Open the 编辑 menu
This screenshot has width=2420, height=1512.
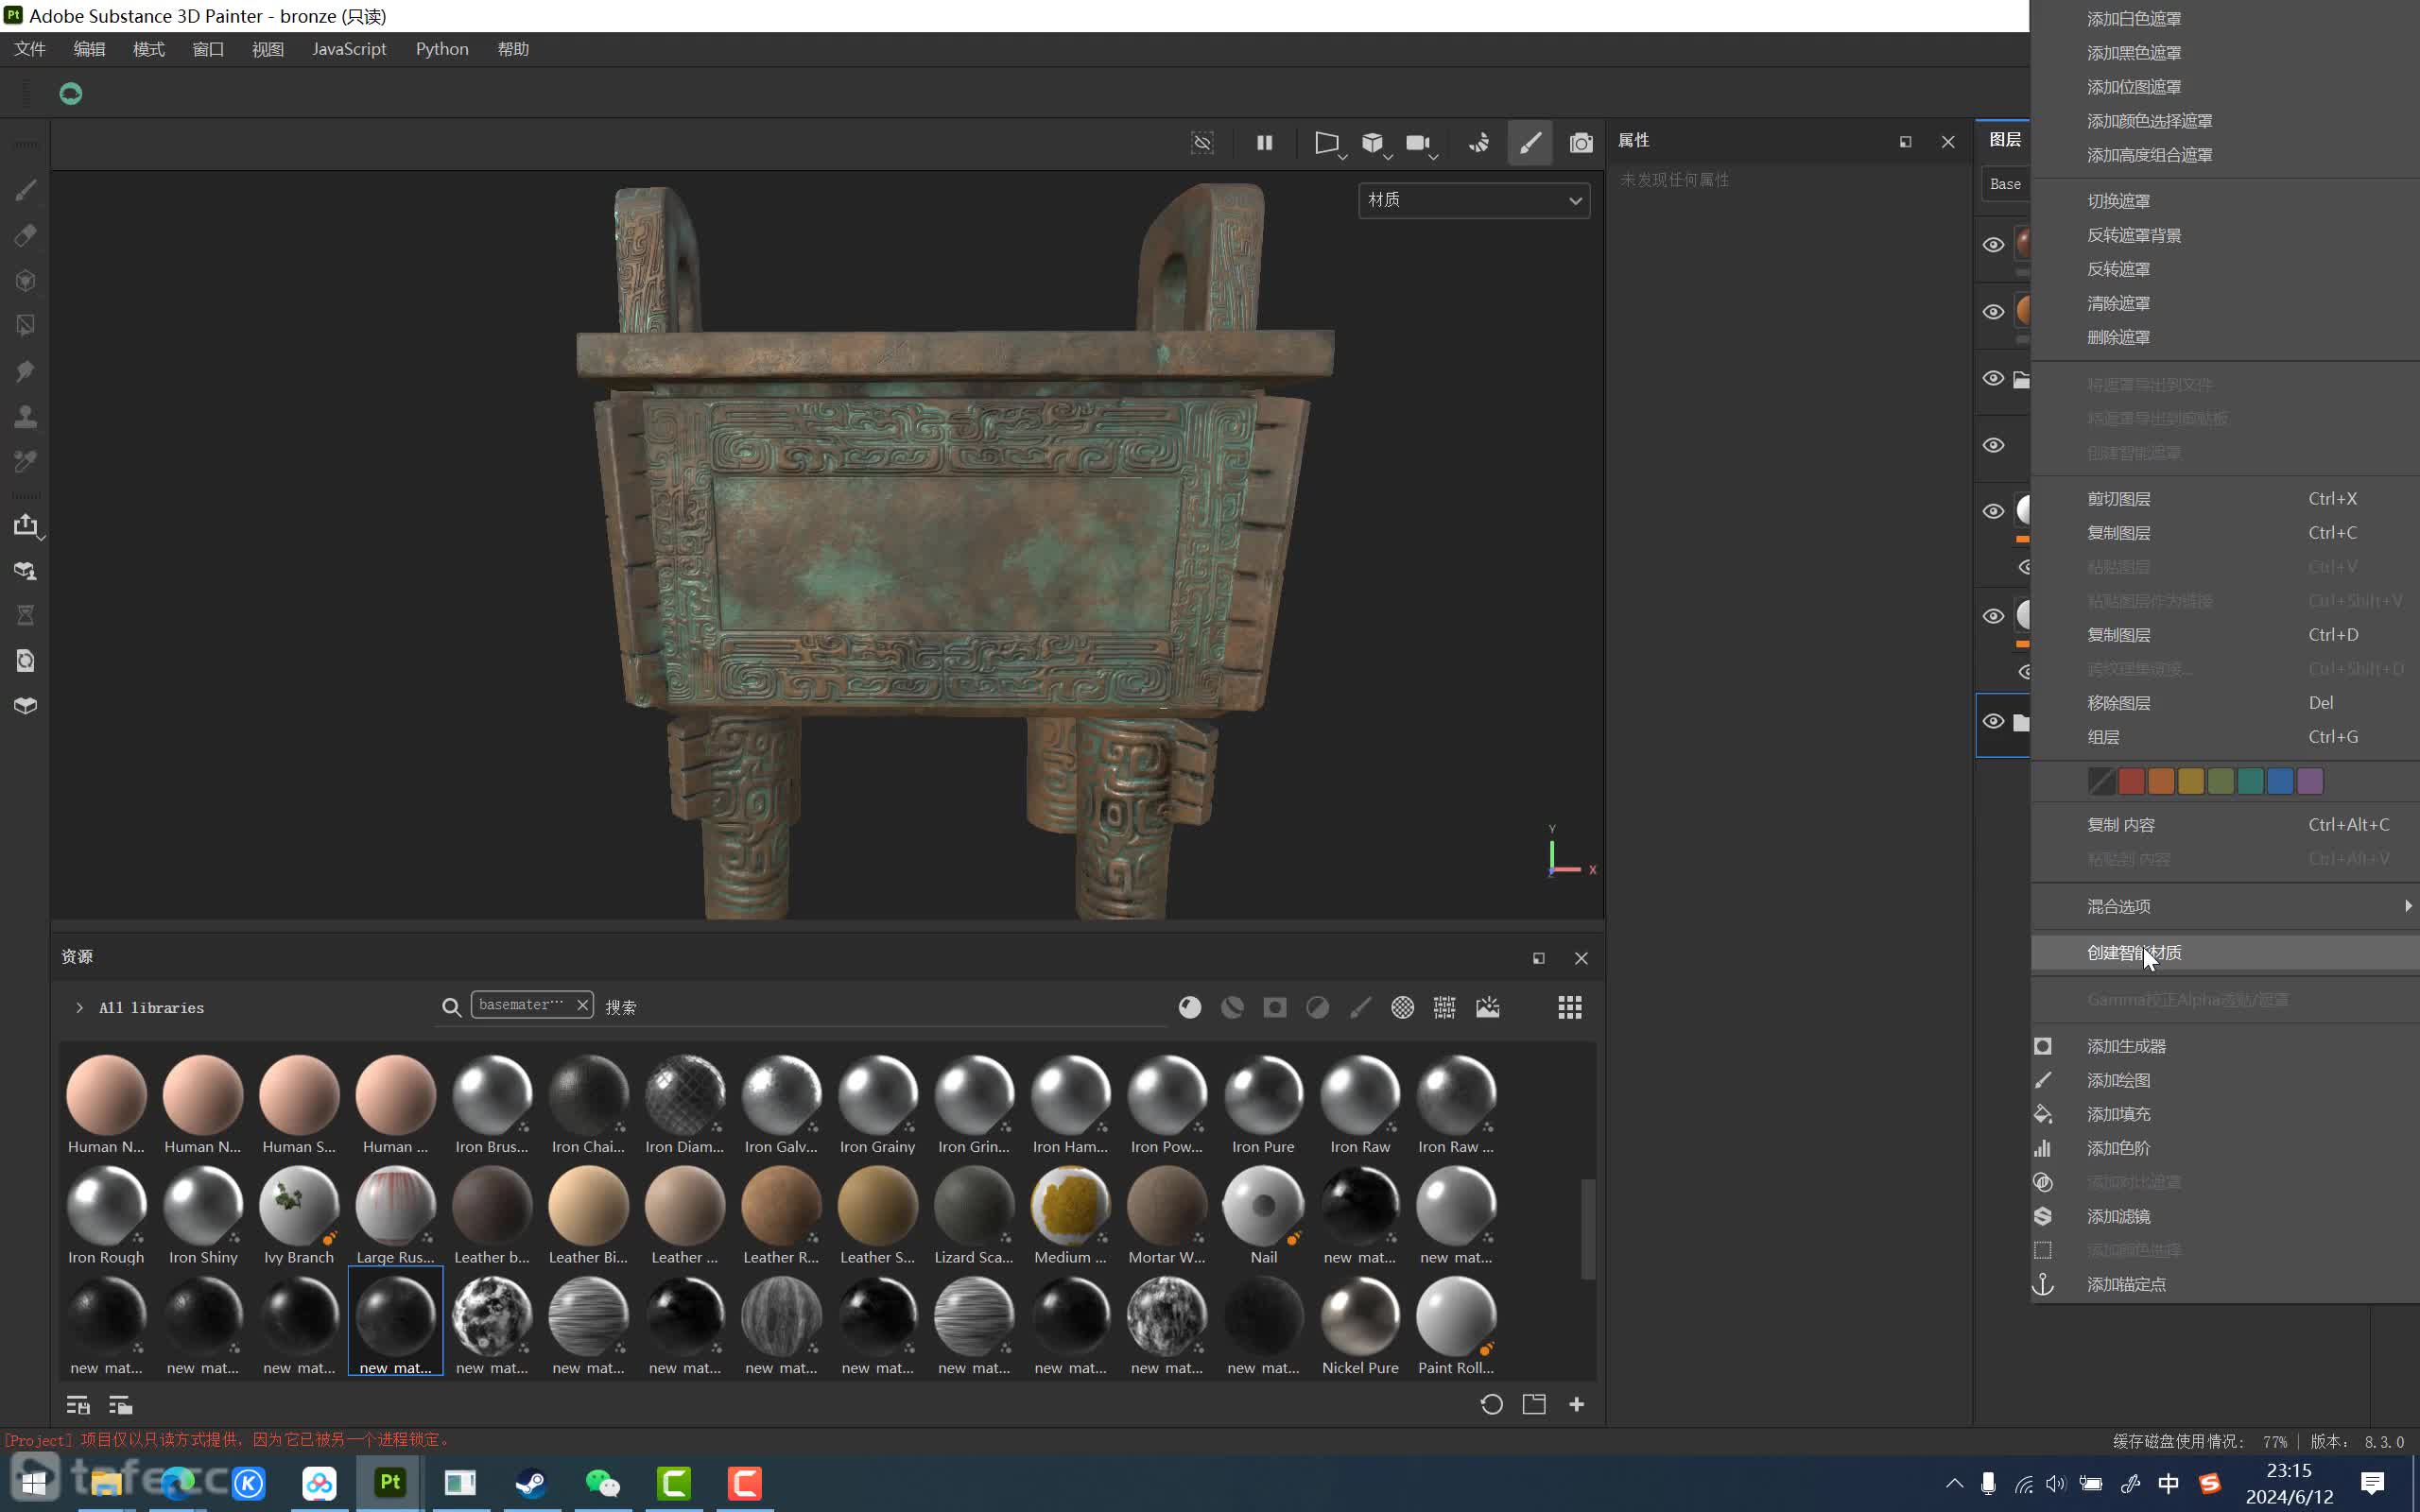(89, 49)
